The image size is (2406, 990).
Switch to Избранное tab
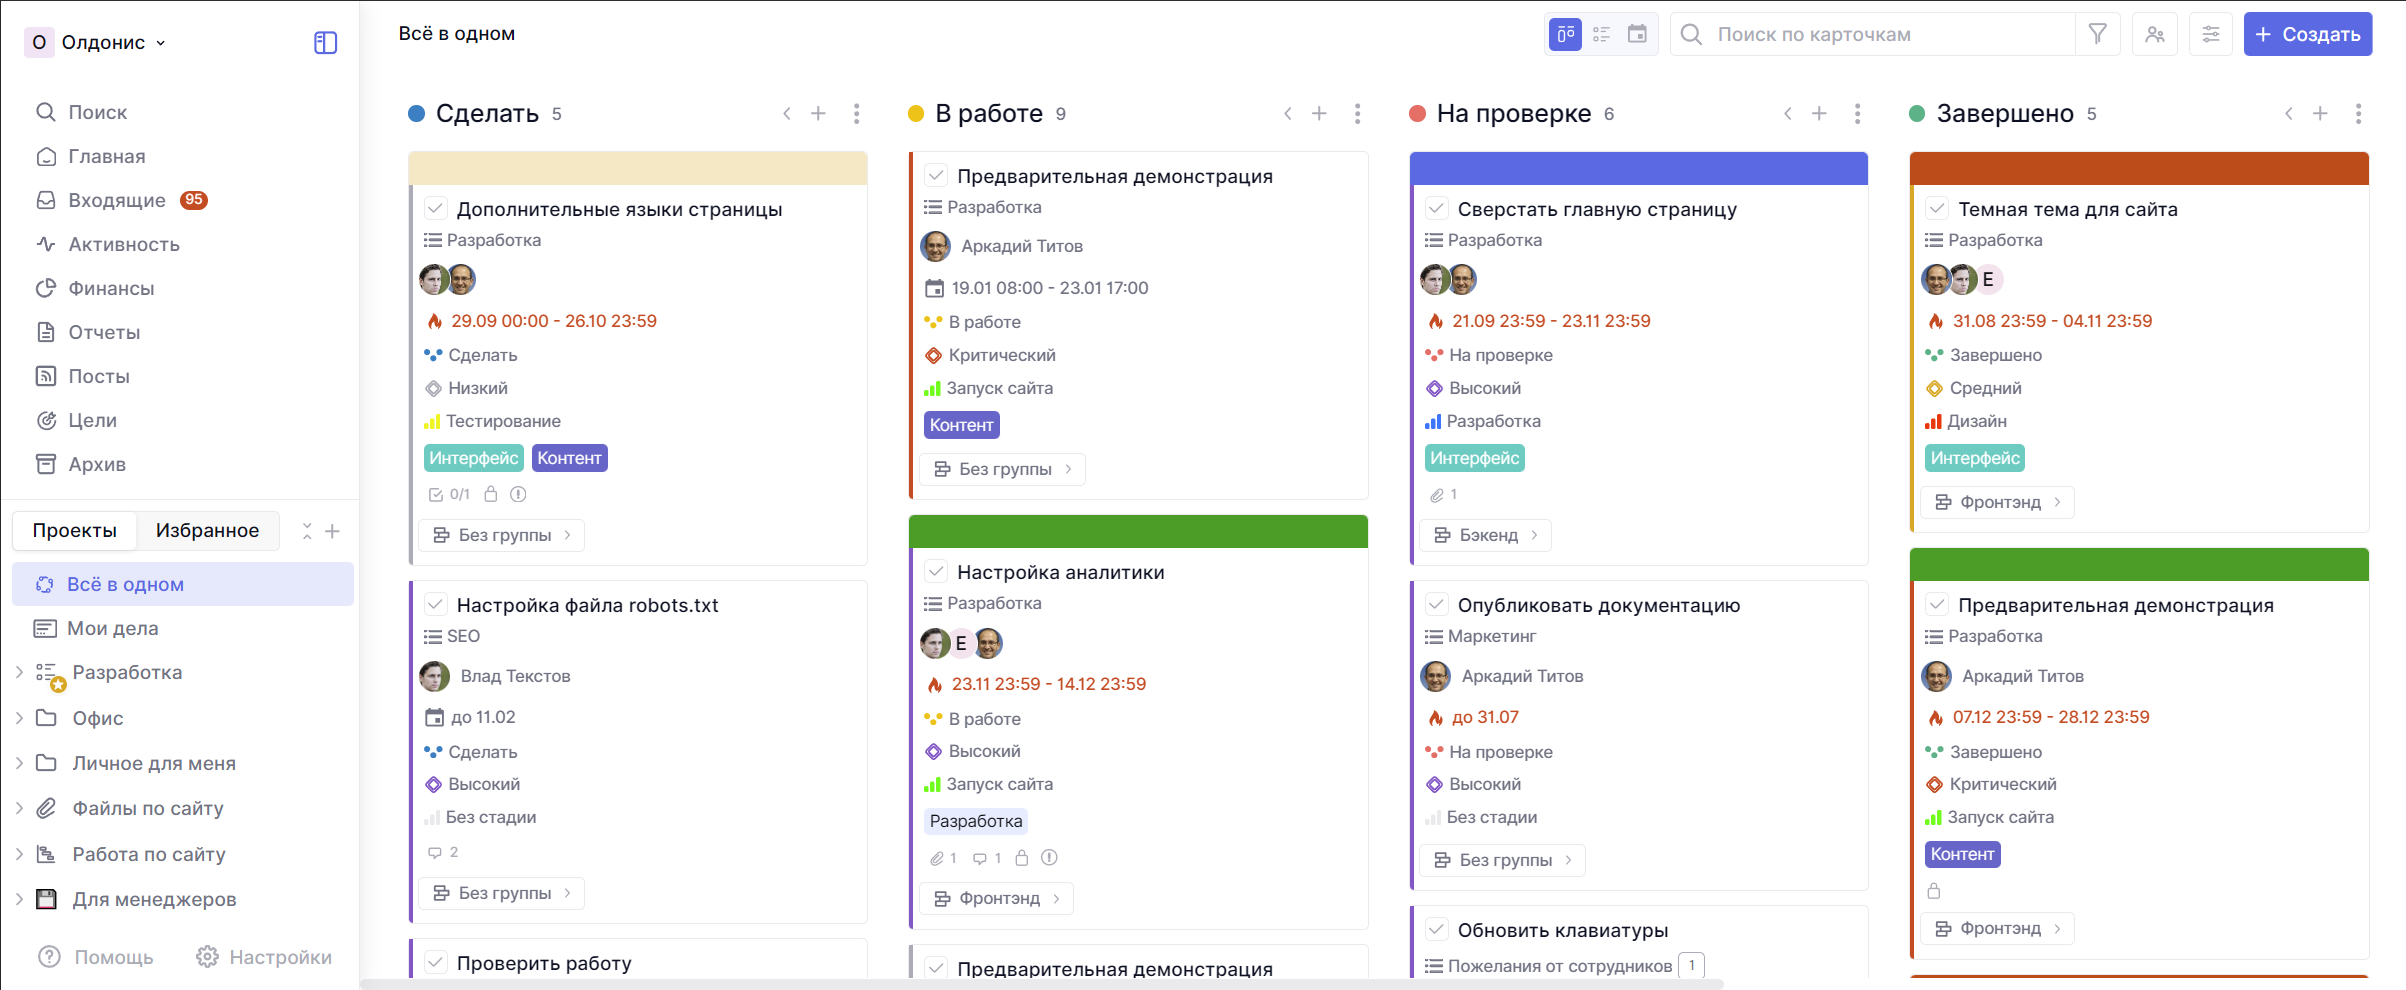[x=207, y=530]
